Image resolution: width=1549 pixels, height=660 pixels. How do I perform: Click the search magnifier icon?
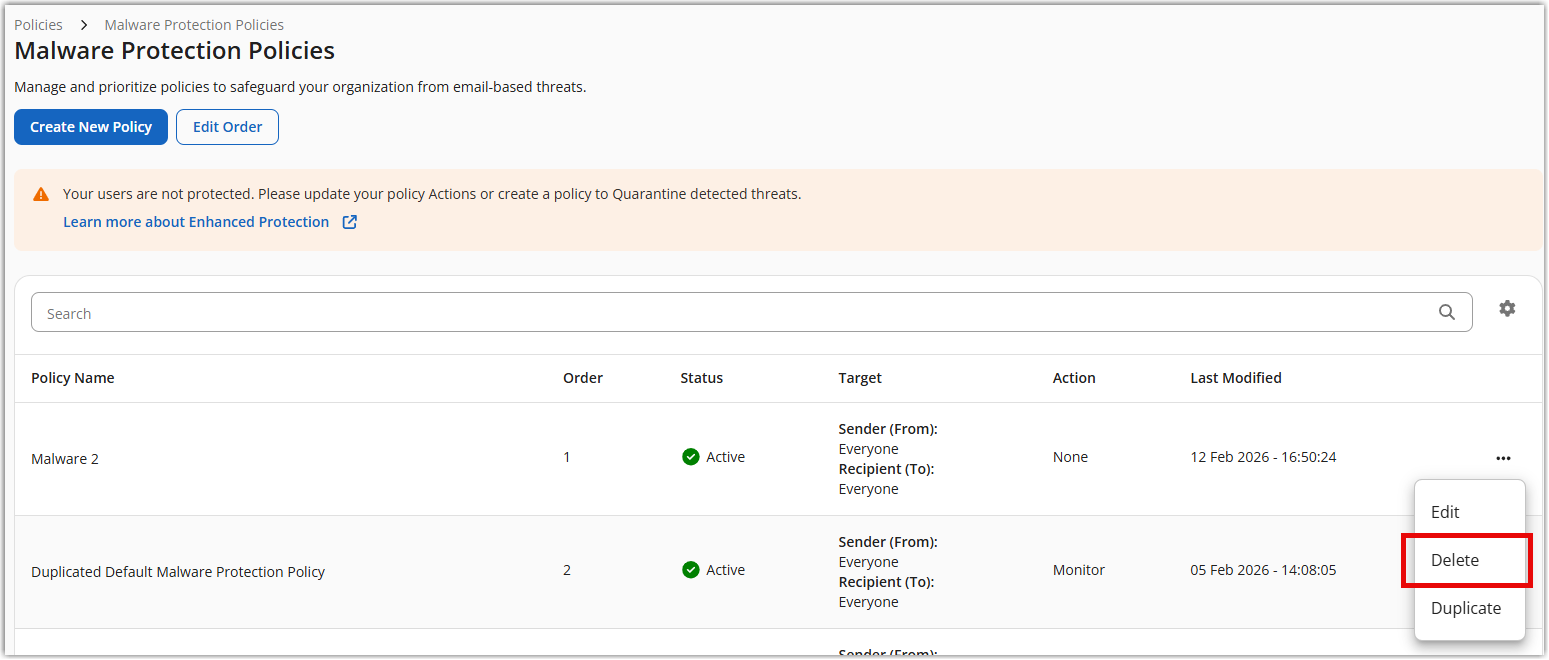click(1446, 312)
